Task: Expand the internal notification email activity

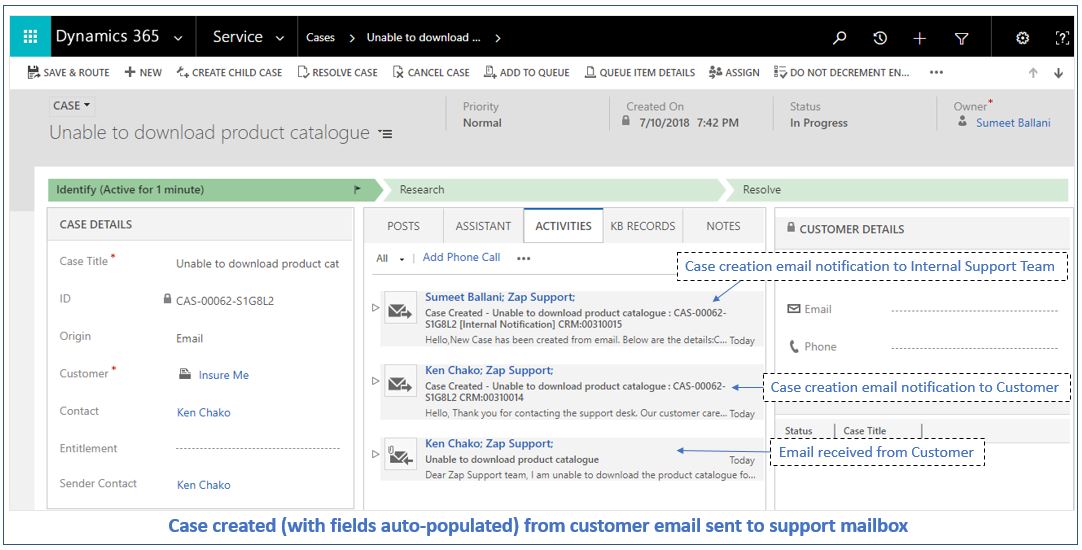Action: click(x=375, y=308)
